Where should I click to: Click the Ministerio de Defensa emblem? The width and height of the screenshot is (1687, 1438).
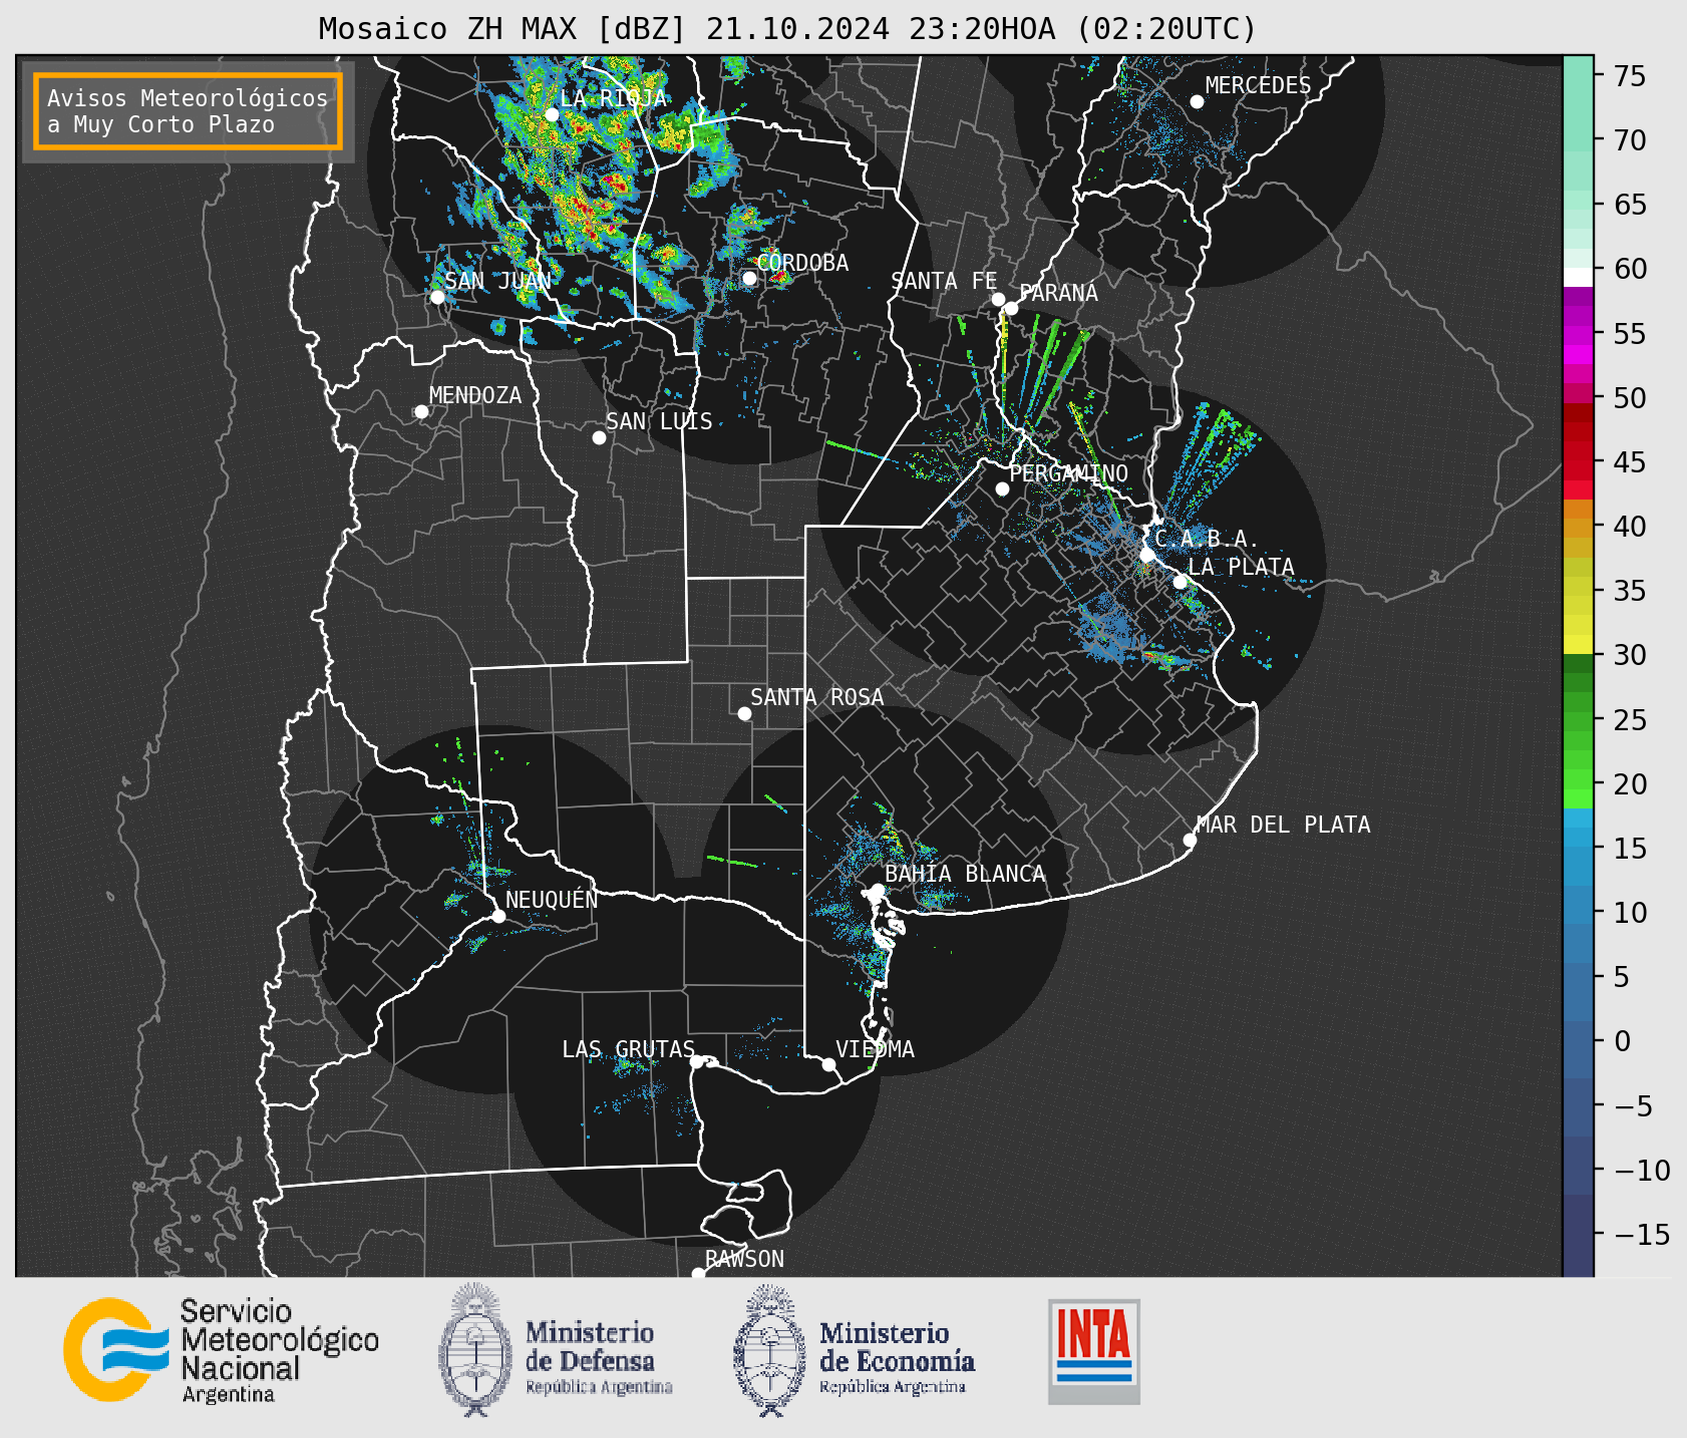475,1350
